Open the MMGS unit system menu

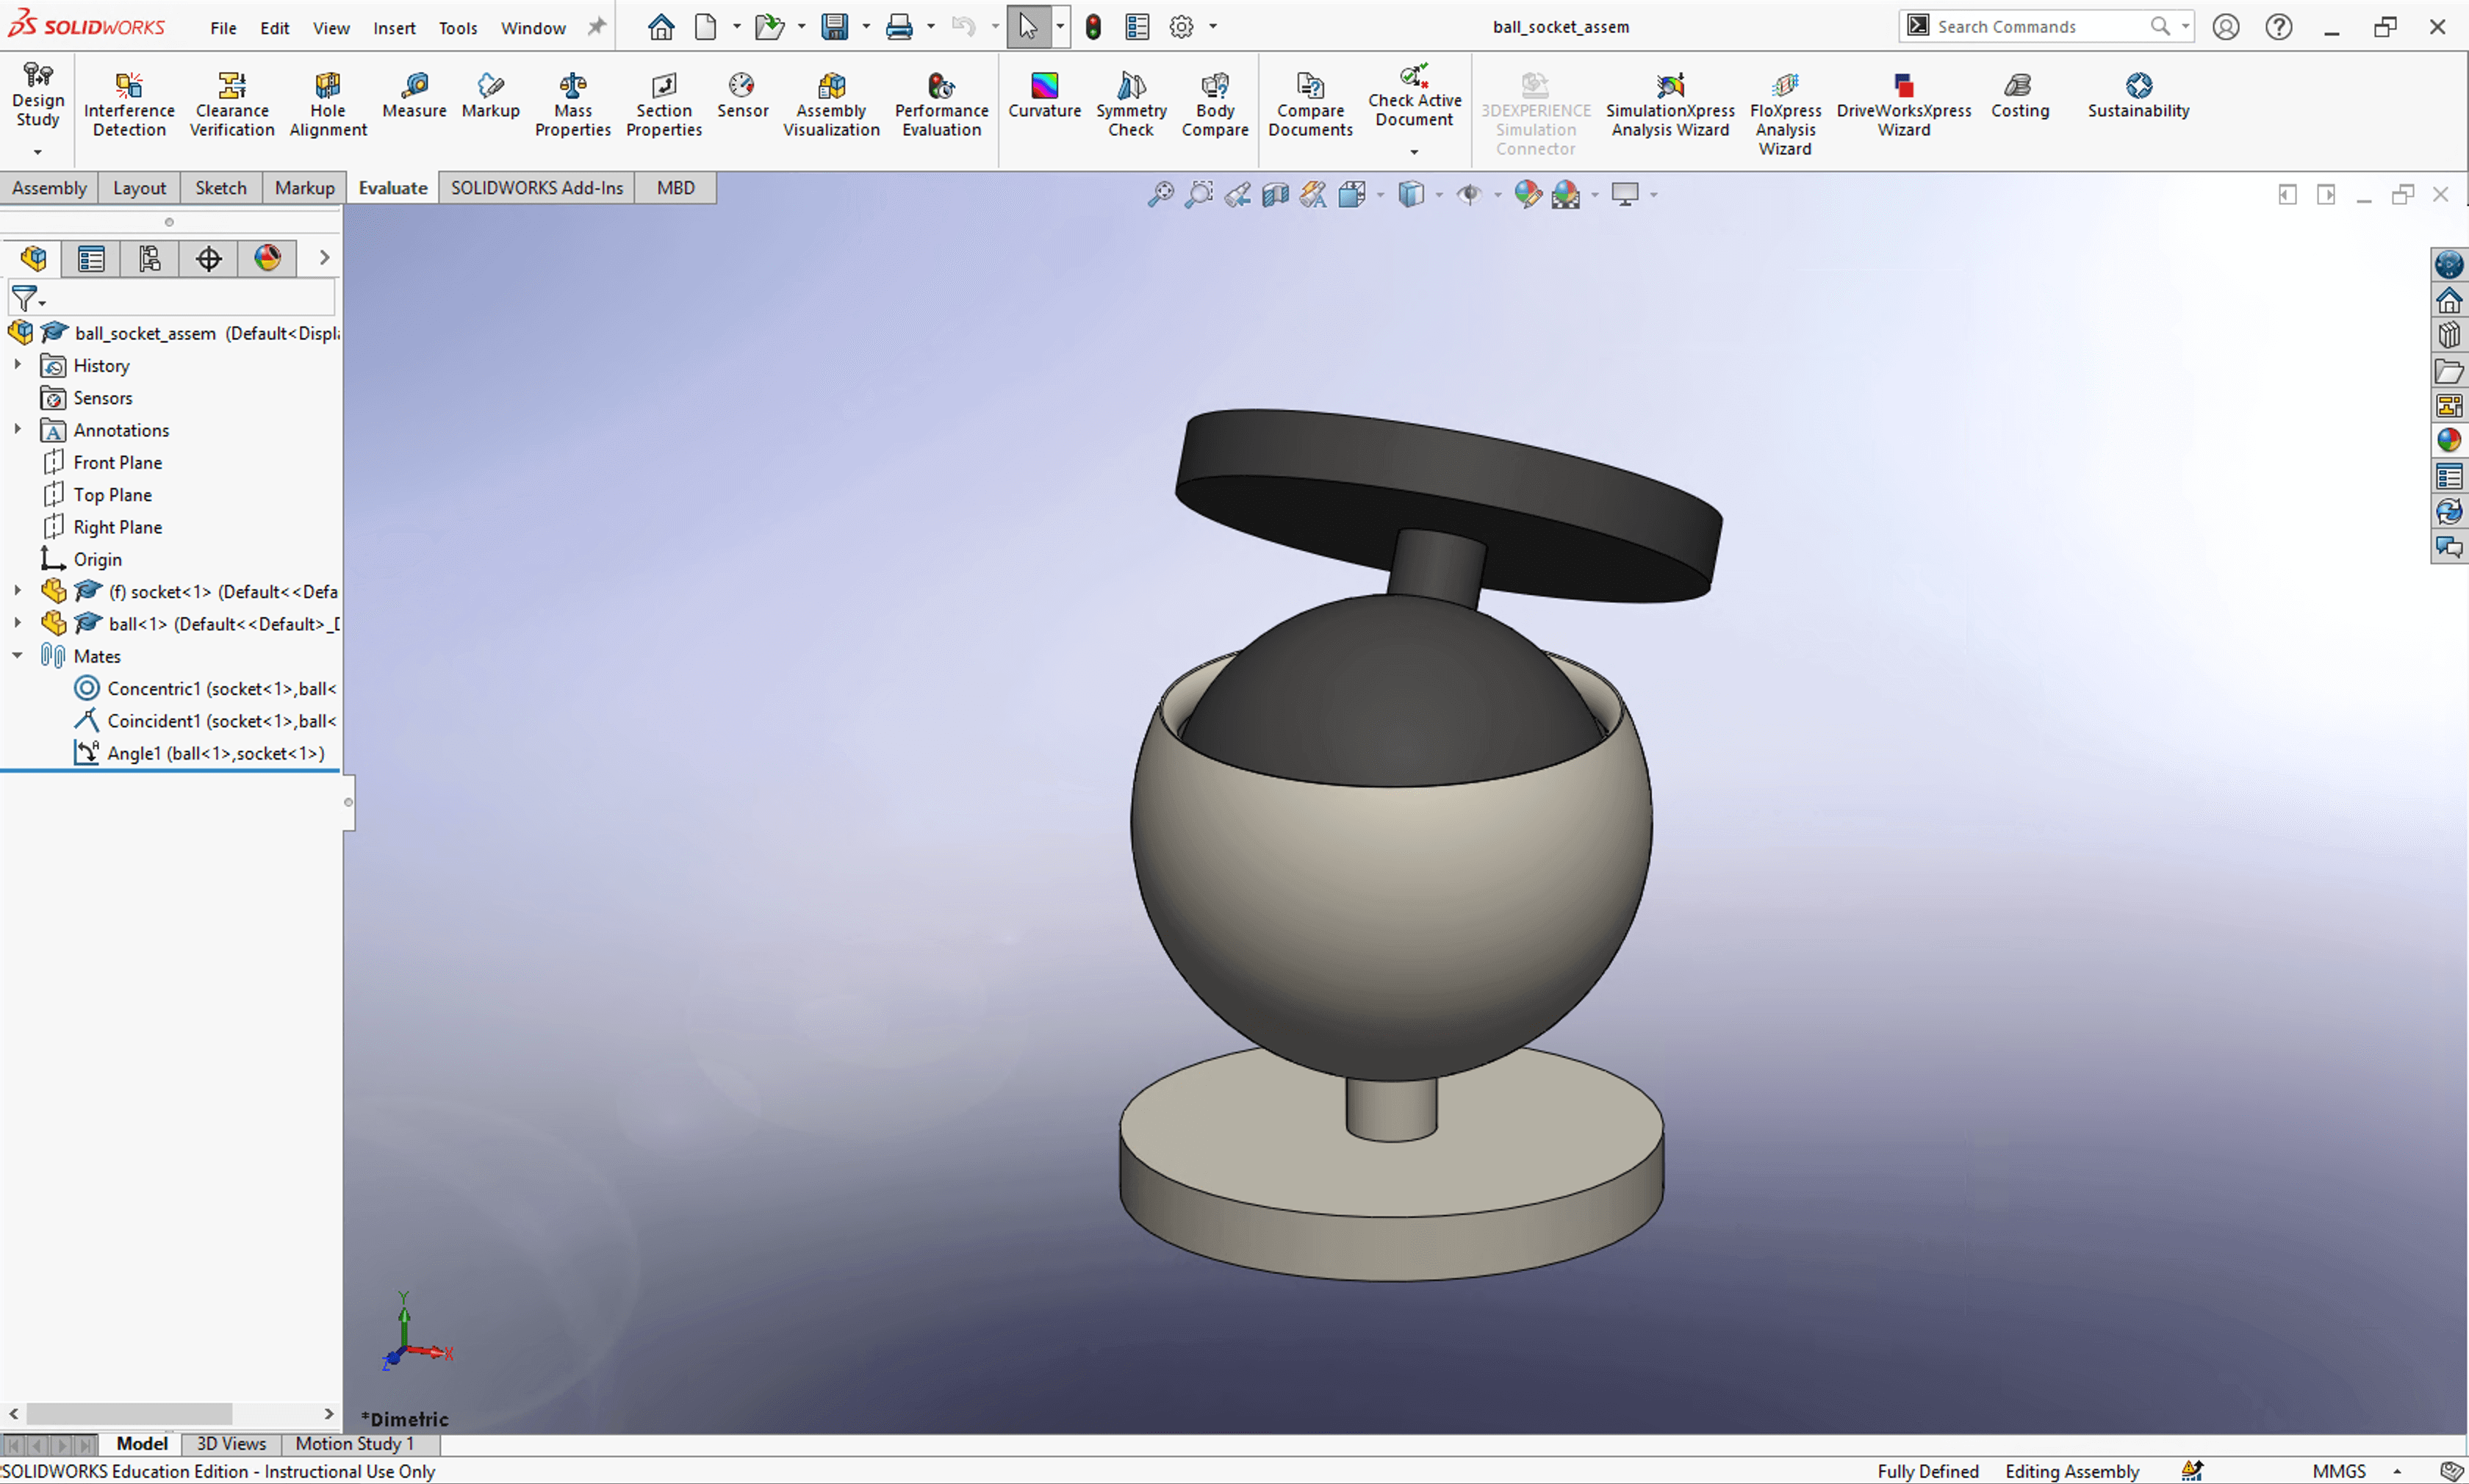coord(2352,1471)
